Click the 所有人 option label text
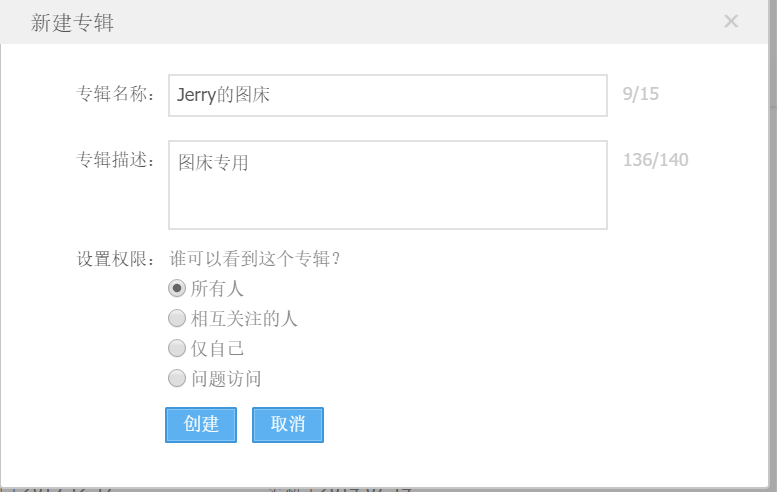Image resolution: width=777 pixels, height=492 pixels. 217,289
